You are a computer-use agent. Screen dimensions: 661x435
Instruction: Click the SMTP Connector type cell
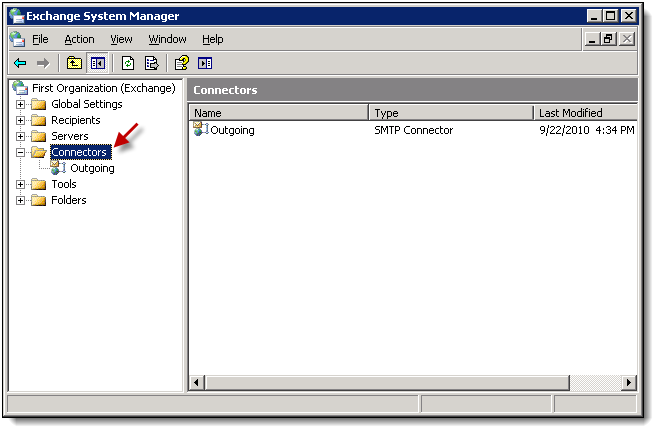[x=414, y=130]
